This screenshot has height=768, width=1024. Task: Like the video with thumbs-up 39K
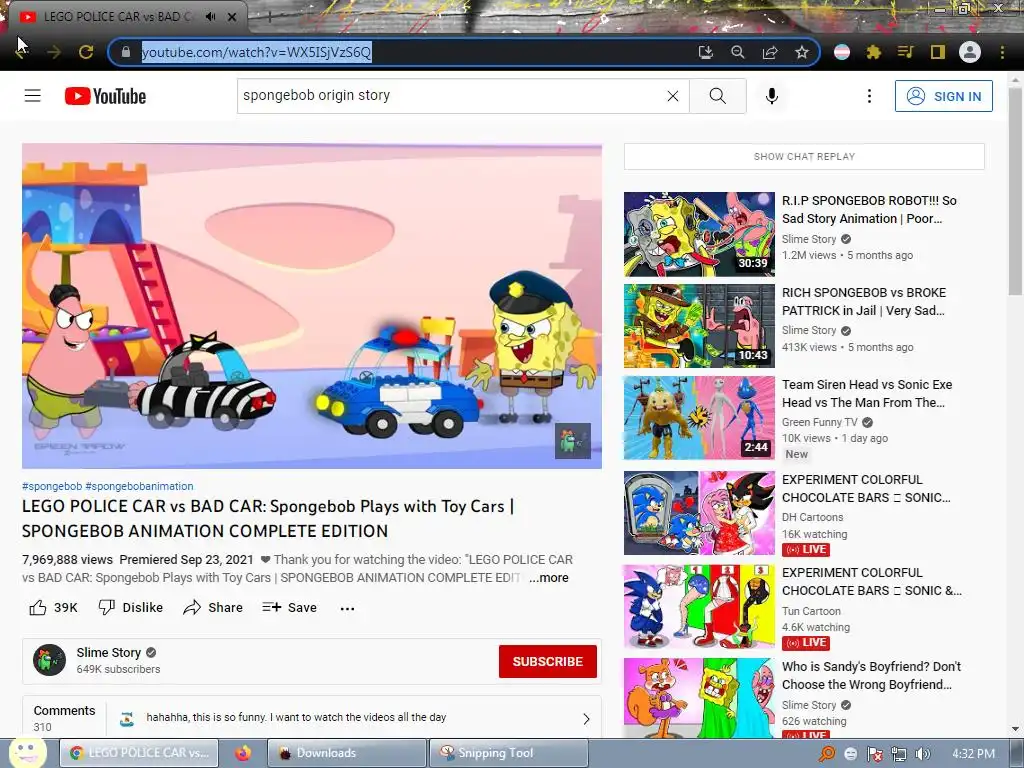[x=54, y=608]
